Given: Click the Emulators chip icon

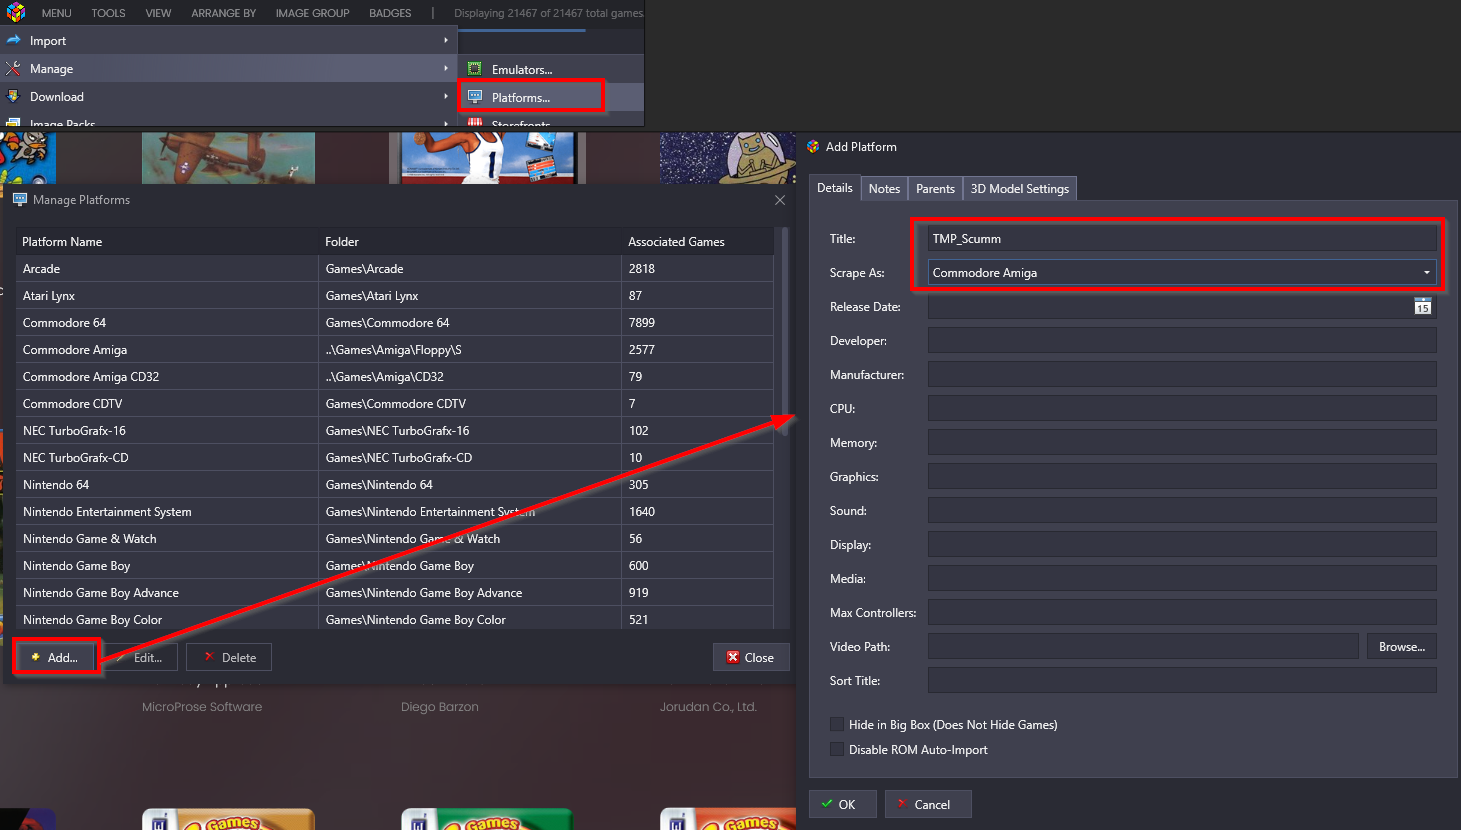Looking at the screenshot, I should click(475, 69).
